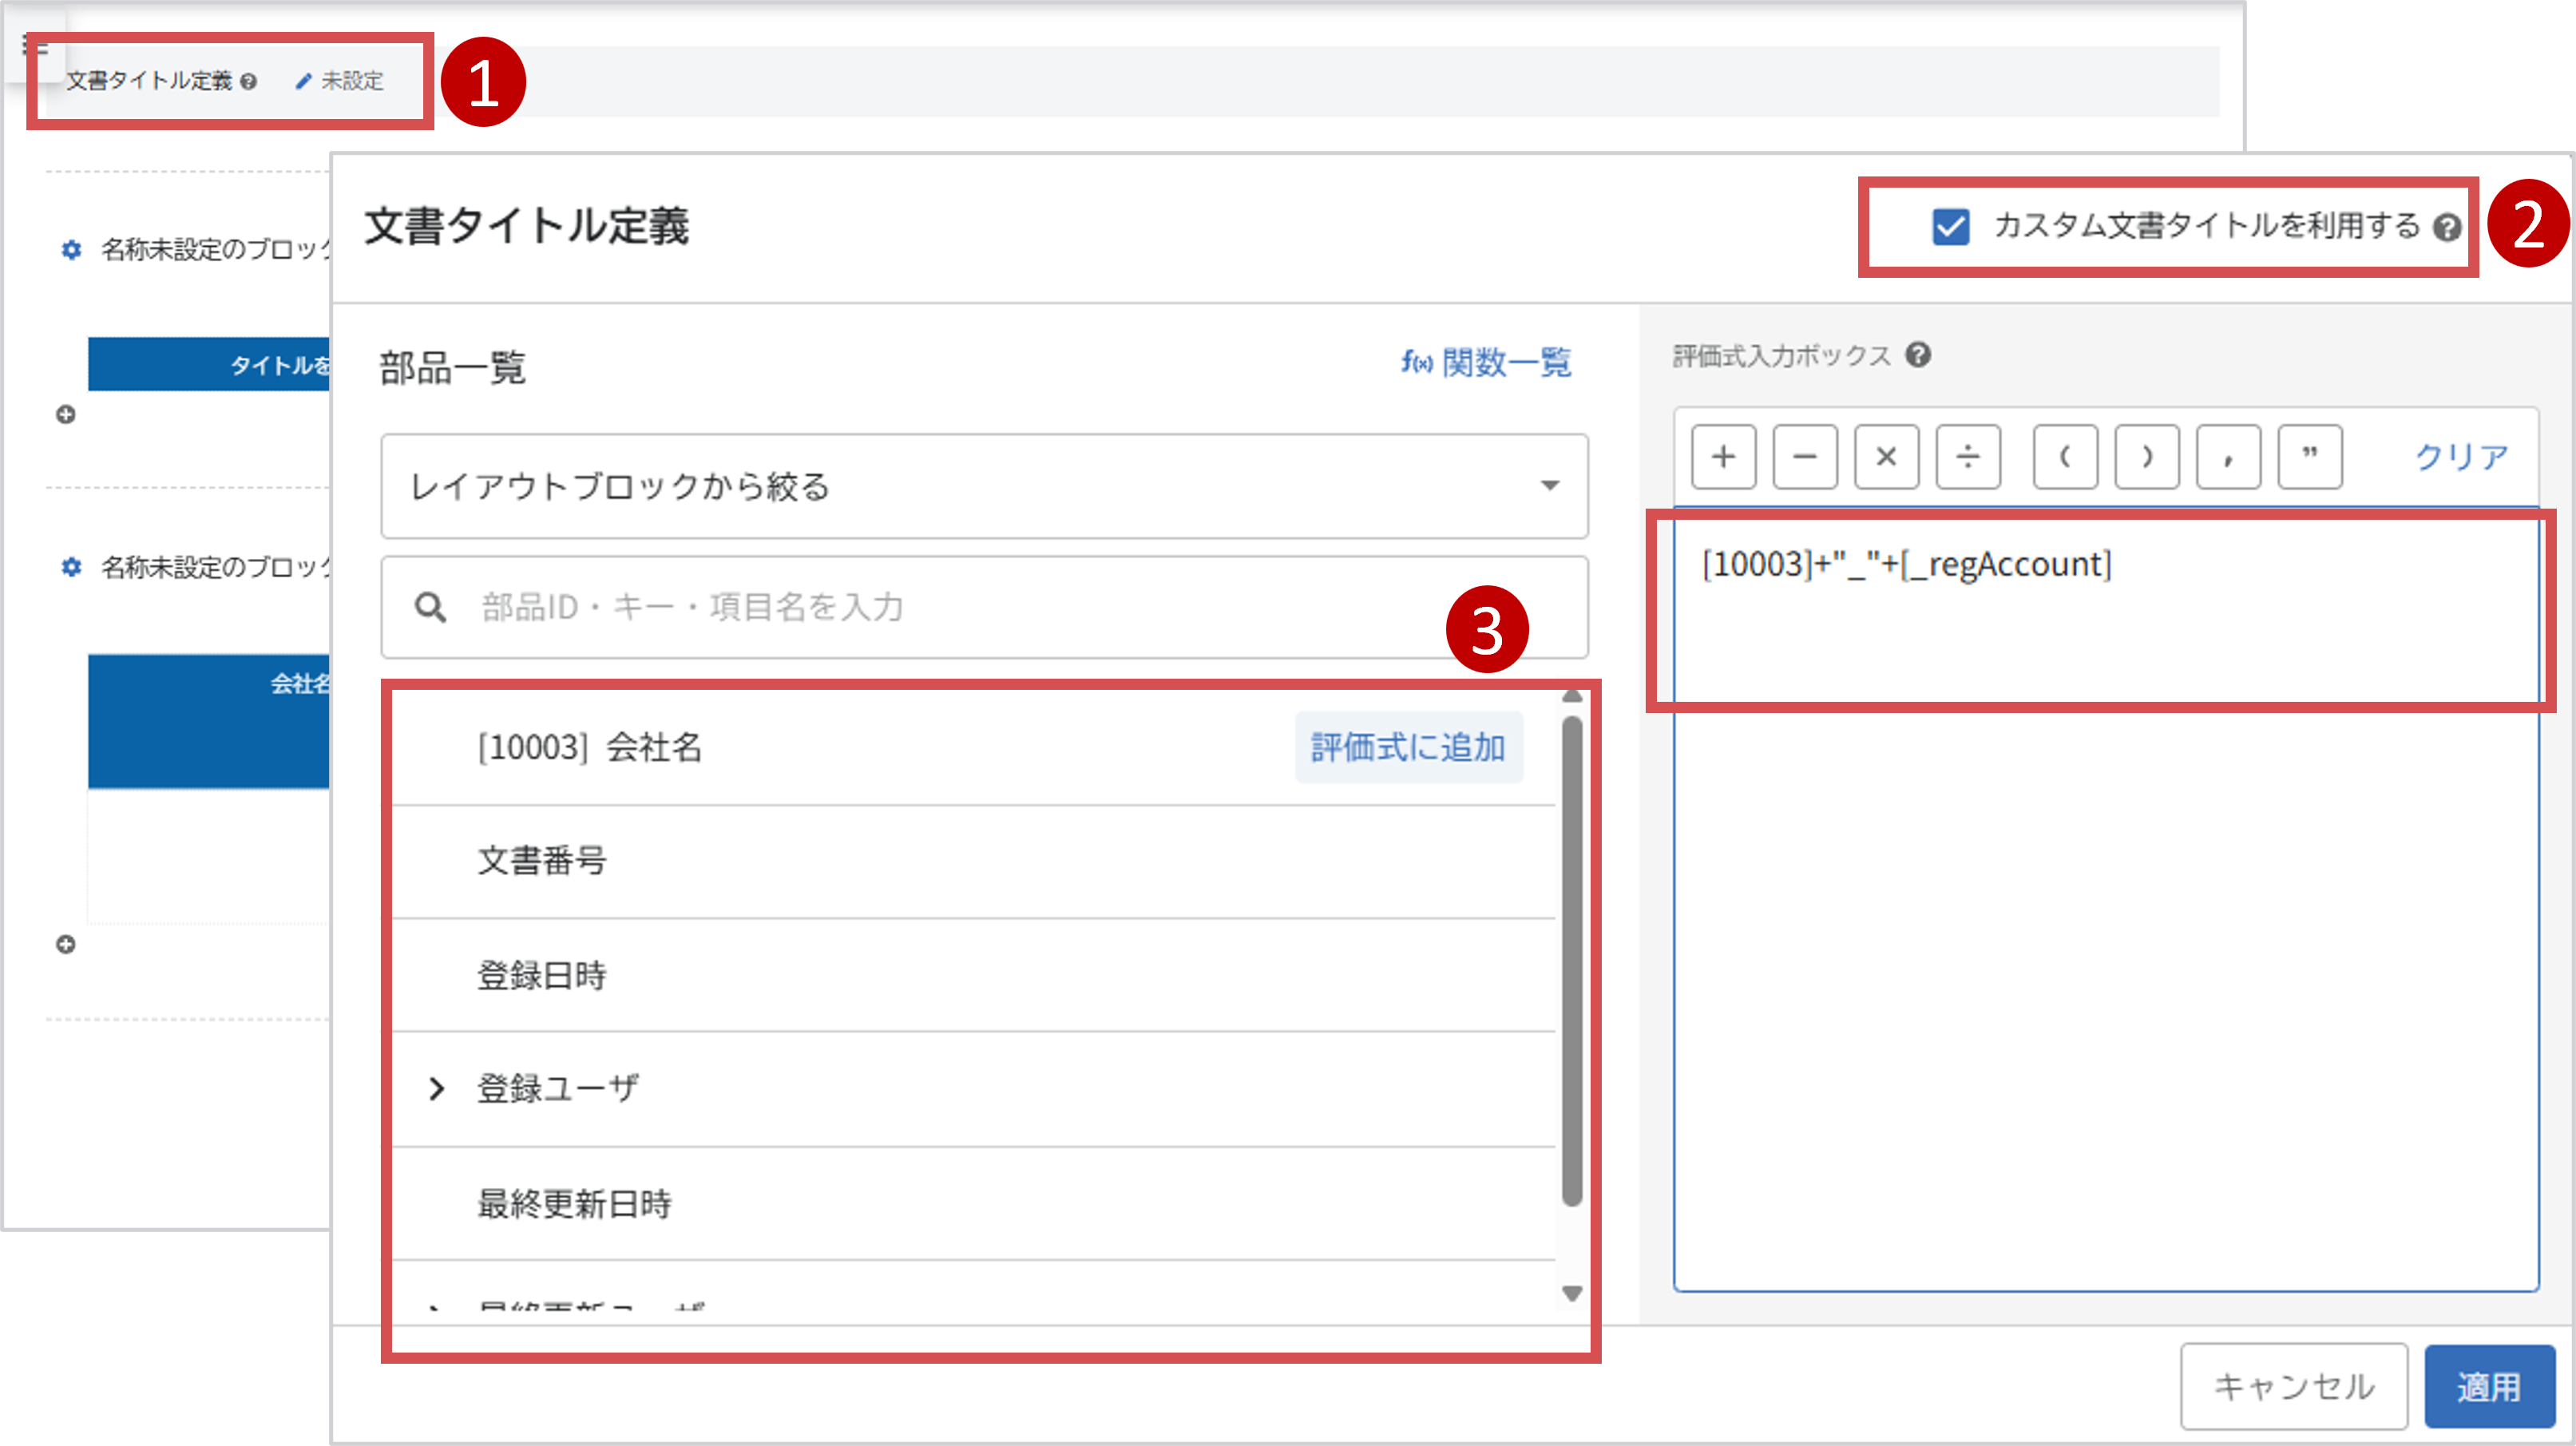Image resolution: width=2576 pixels, height=1446 pixels.
Task: Click the help icon next to カスタム文書タイトルを利用する
Action: click(x=2446, y=228)
